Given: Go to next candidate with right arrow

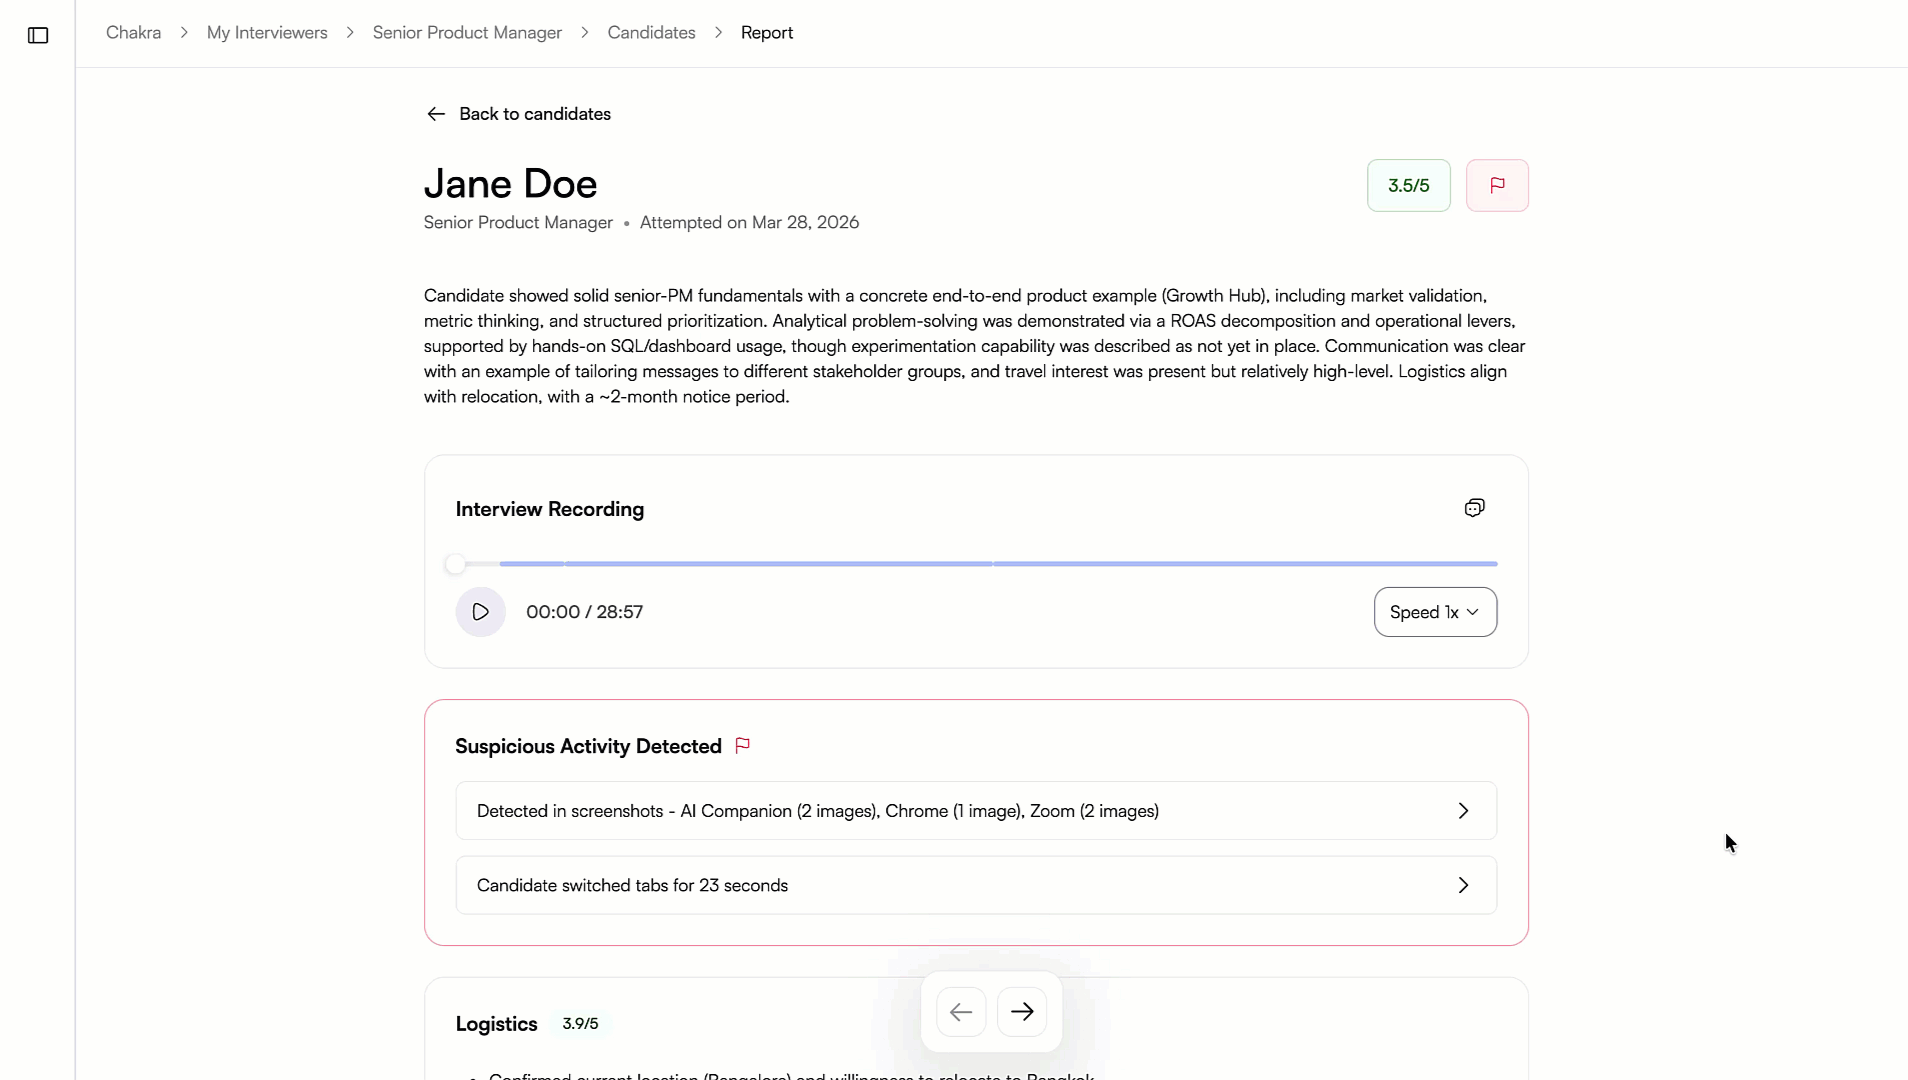Looking at the screenshot, I should [1022, 1012].
